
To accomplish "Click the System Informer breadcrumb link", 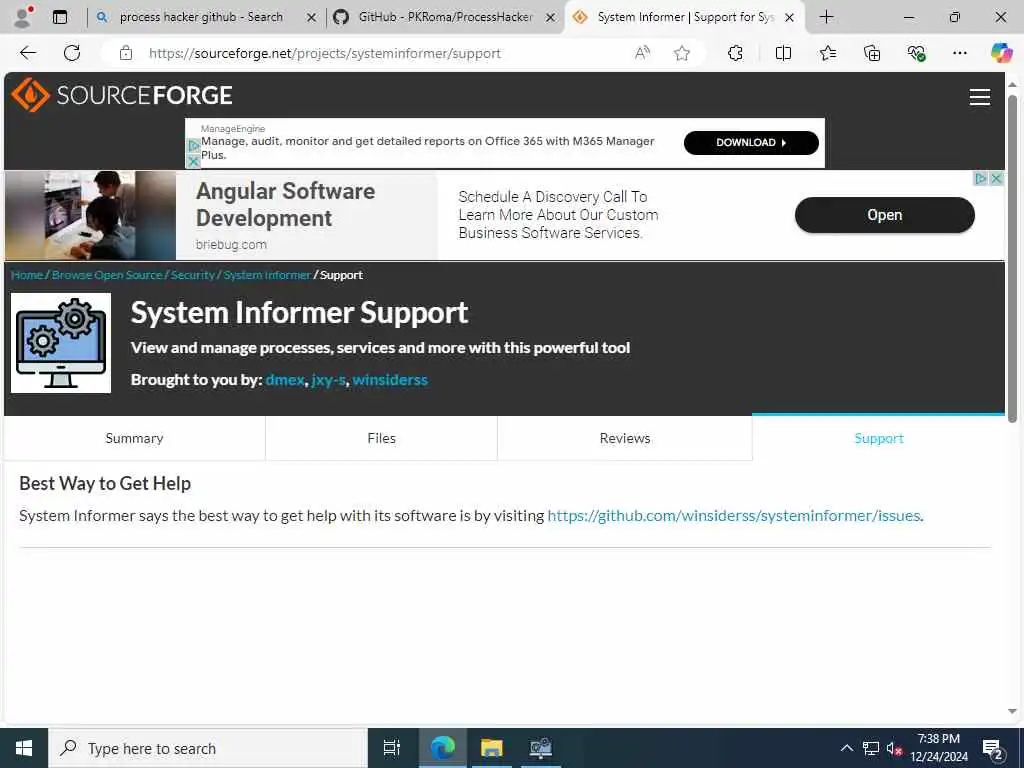I will tap(267, 275).
